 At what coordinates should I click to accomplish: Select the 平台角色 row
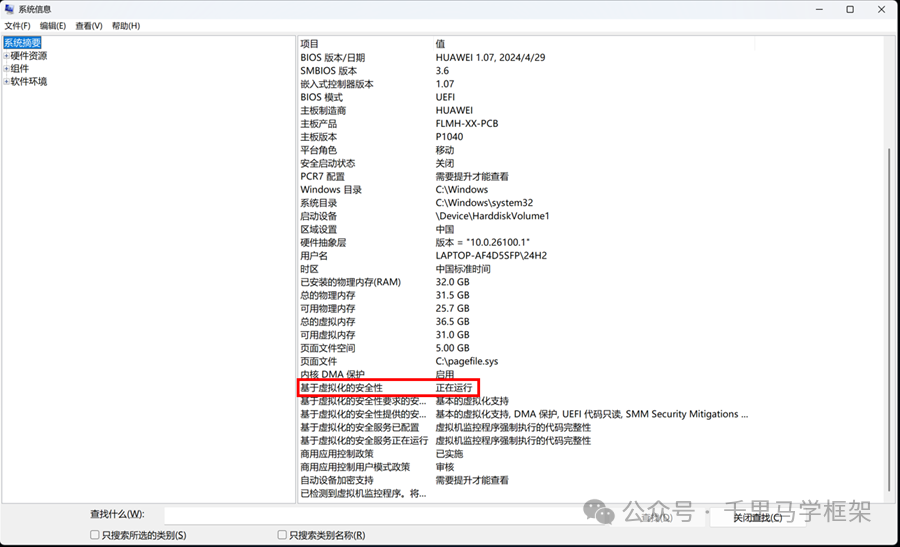click(526, 150)
